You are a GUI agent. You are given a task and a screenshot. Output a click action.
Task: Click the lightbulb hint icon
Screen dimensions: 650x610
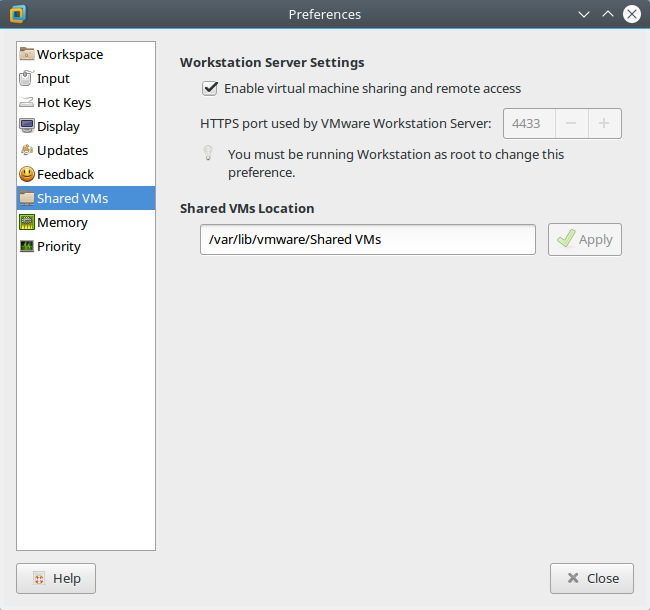(208, 153)
